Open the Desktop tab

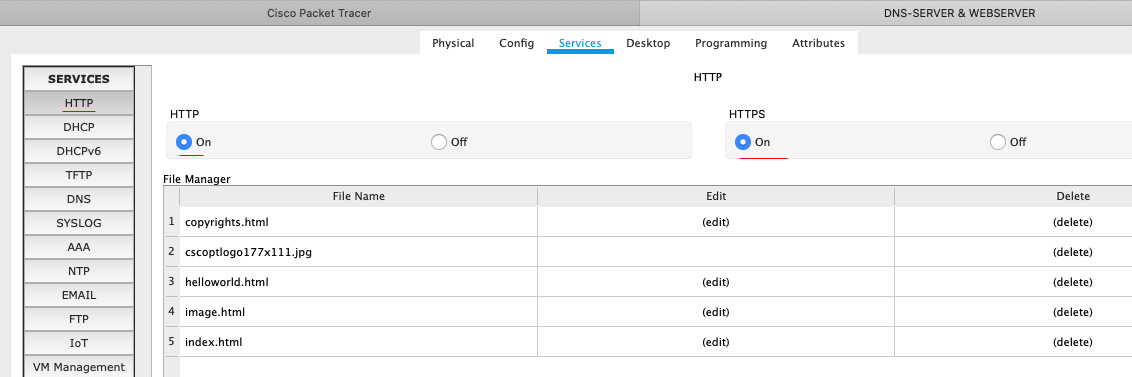click(648, 43)
